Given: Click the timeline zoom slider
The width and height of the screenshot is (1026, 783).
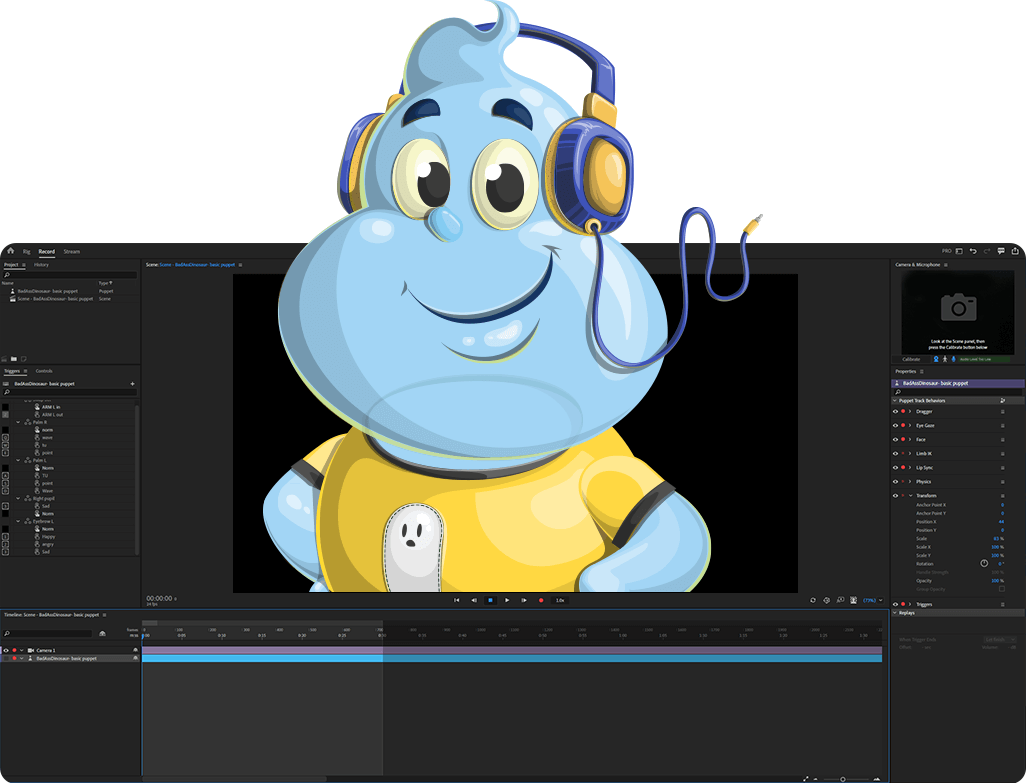Looking at the screenshot, I should tap(843, 778).
